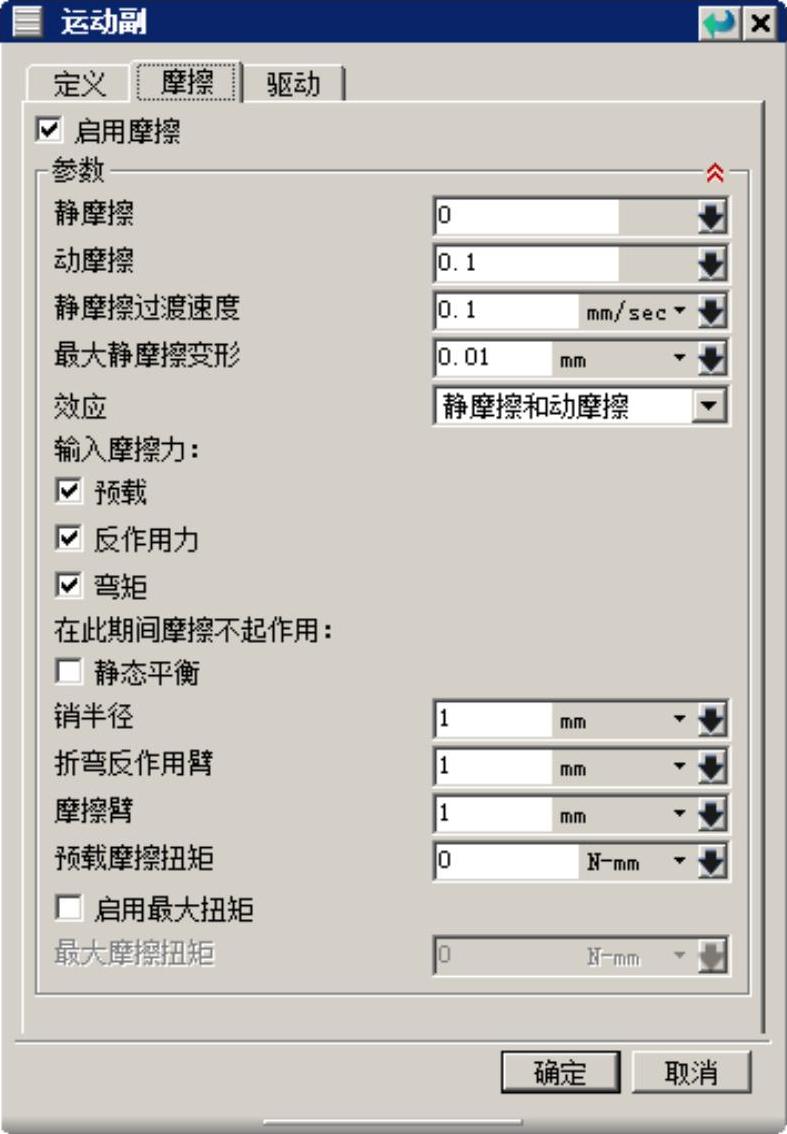
Task: Click arrow icon beside 预载摩擦扭矩 field
Action: coord(711,861)
